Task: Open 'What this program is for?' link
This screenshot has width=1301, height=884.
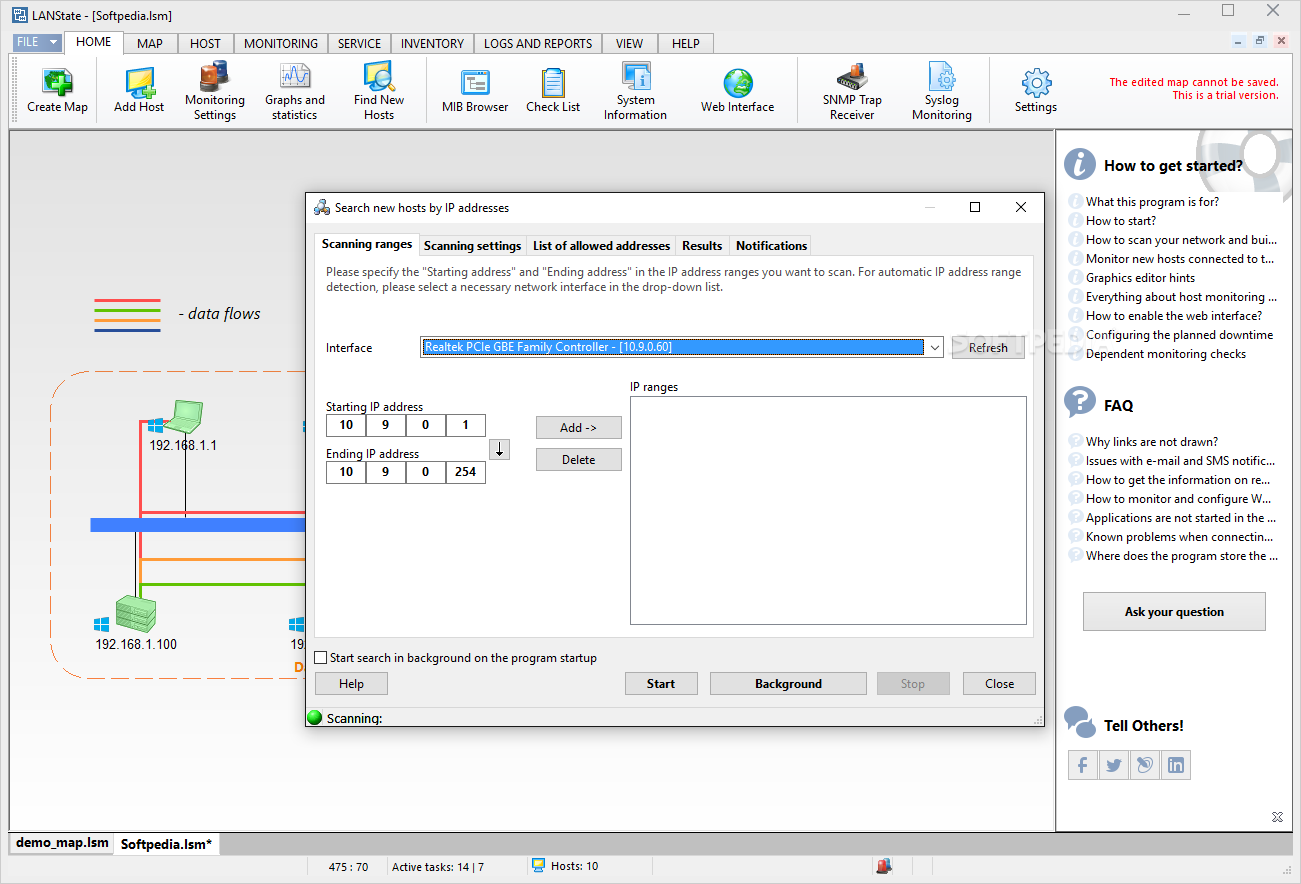Action: 1152,202
